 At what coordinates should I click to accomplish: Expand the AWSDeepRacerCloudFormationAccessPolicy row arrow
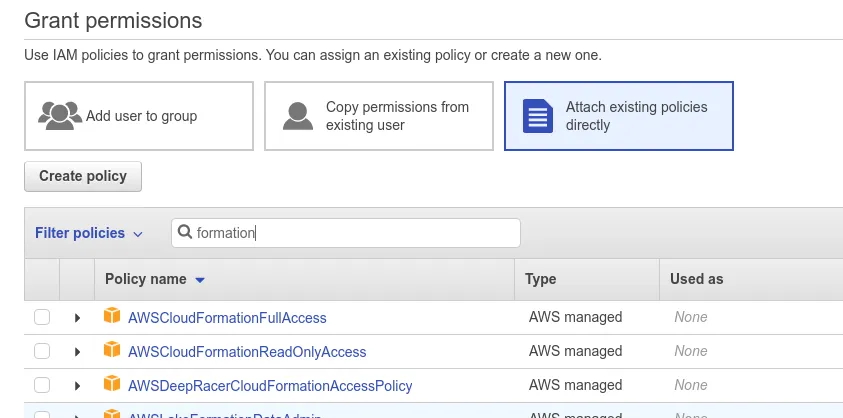pos(77,385)
